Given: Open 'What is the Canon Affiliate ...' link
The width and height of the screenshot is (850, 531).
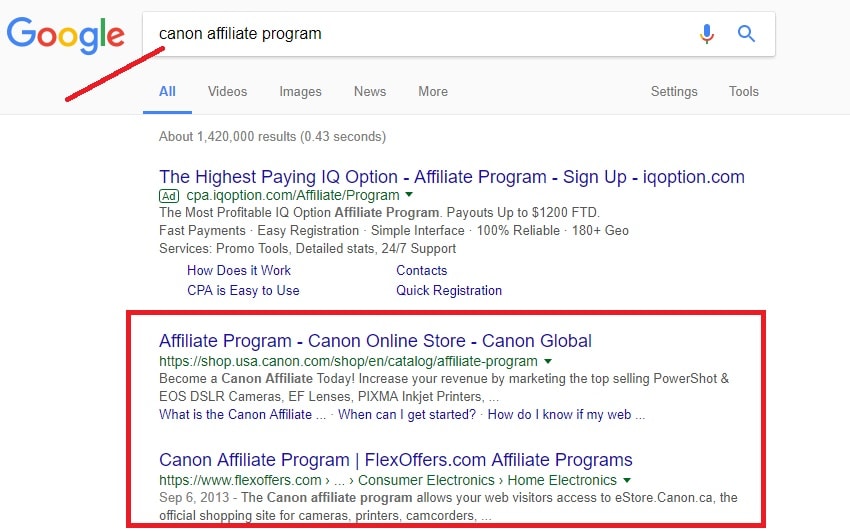Looking at the screenshot, I should pyautogui.click(x=242, y=415).
